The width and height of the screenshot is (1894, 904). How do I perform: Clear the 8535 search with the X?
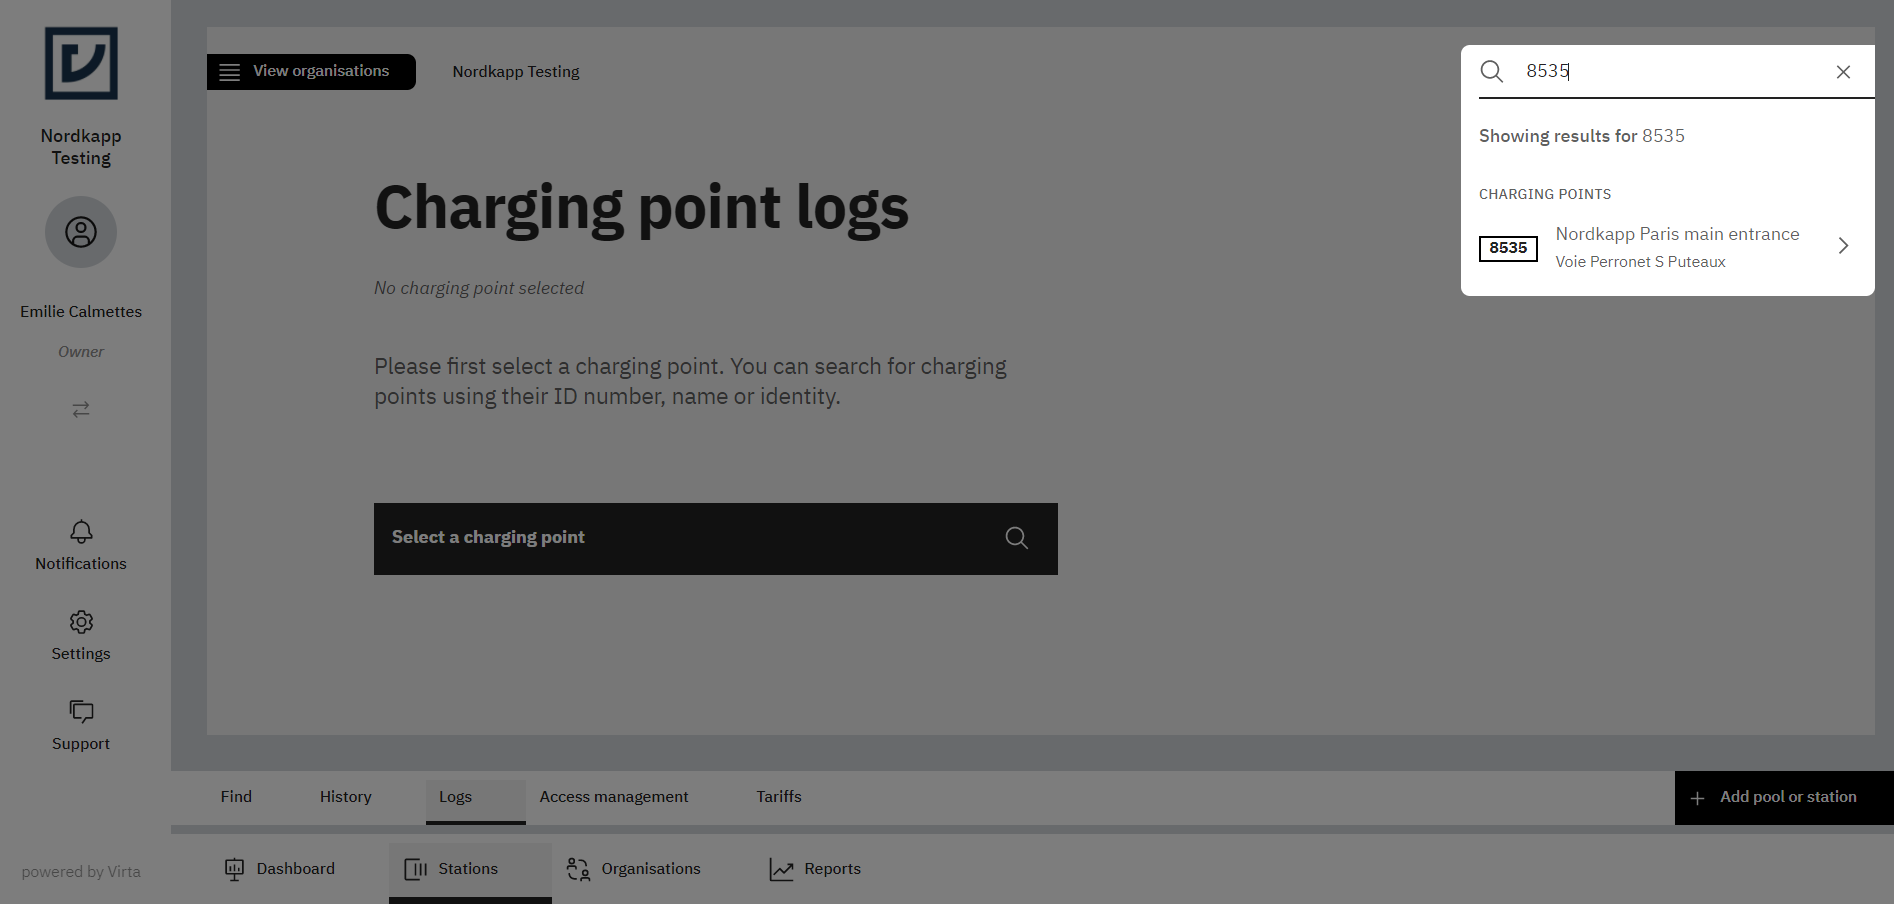1843,71
